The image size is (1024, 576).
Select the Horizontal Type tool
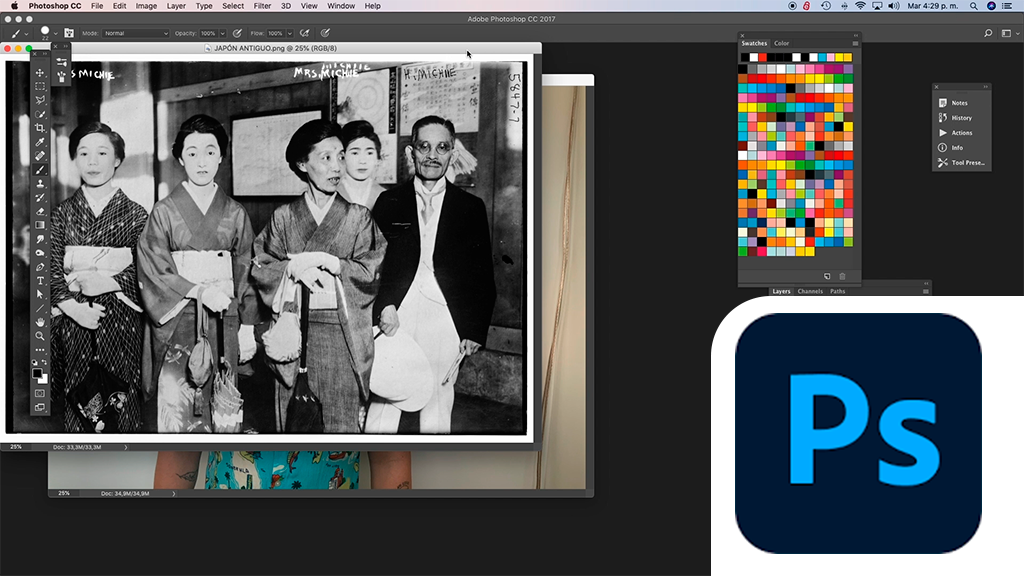[40, 281]
